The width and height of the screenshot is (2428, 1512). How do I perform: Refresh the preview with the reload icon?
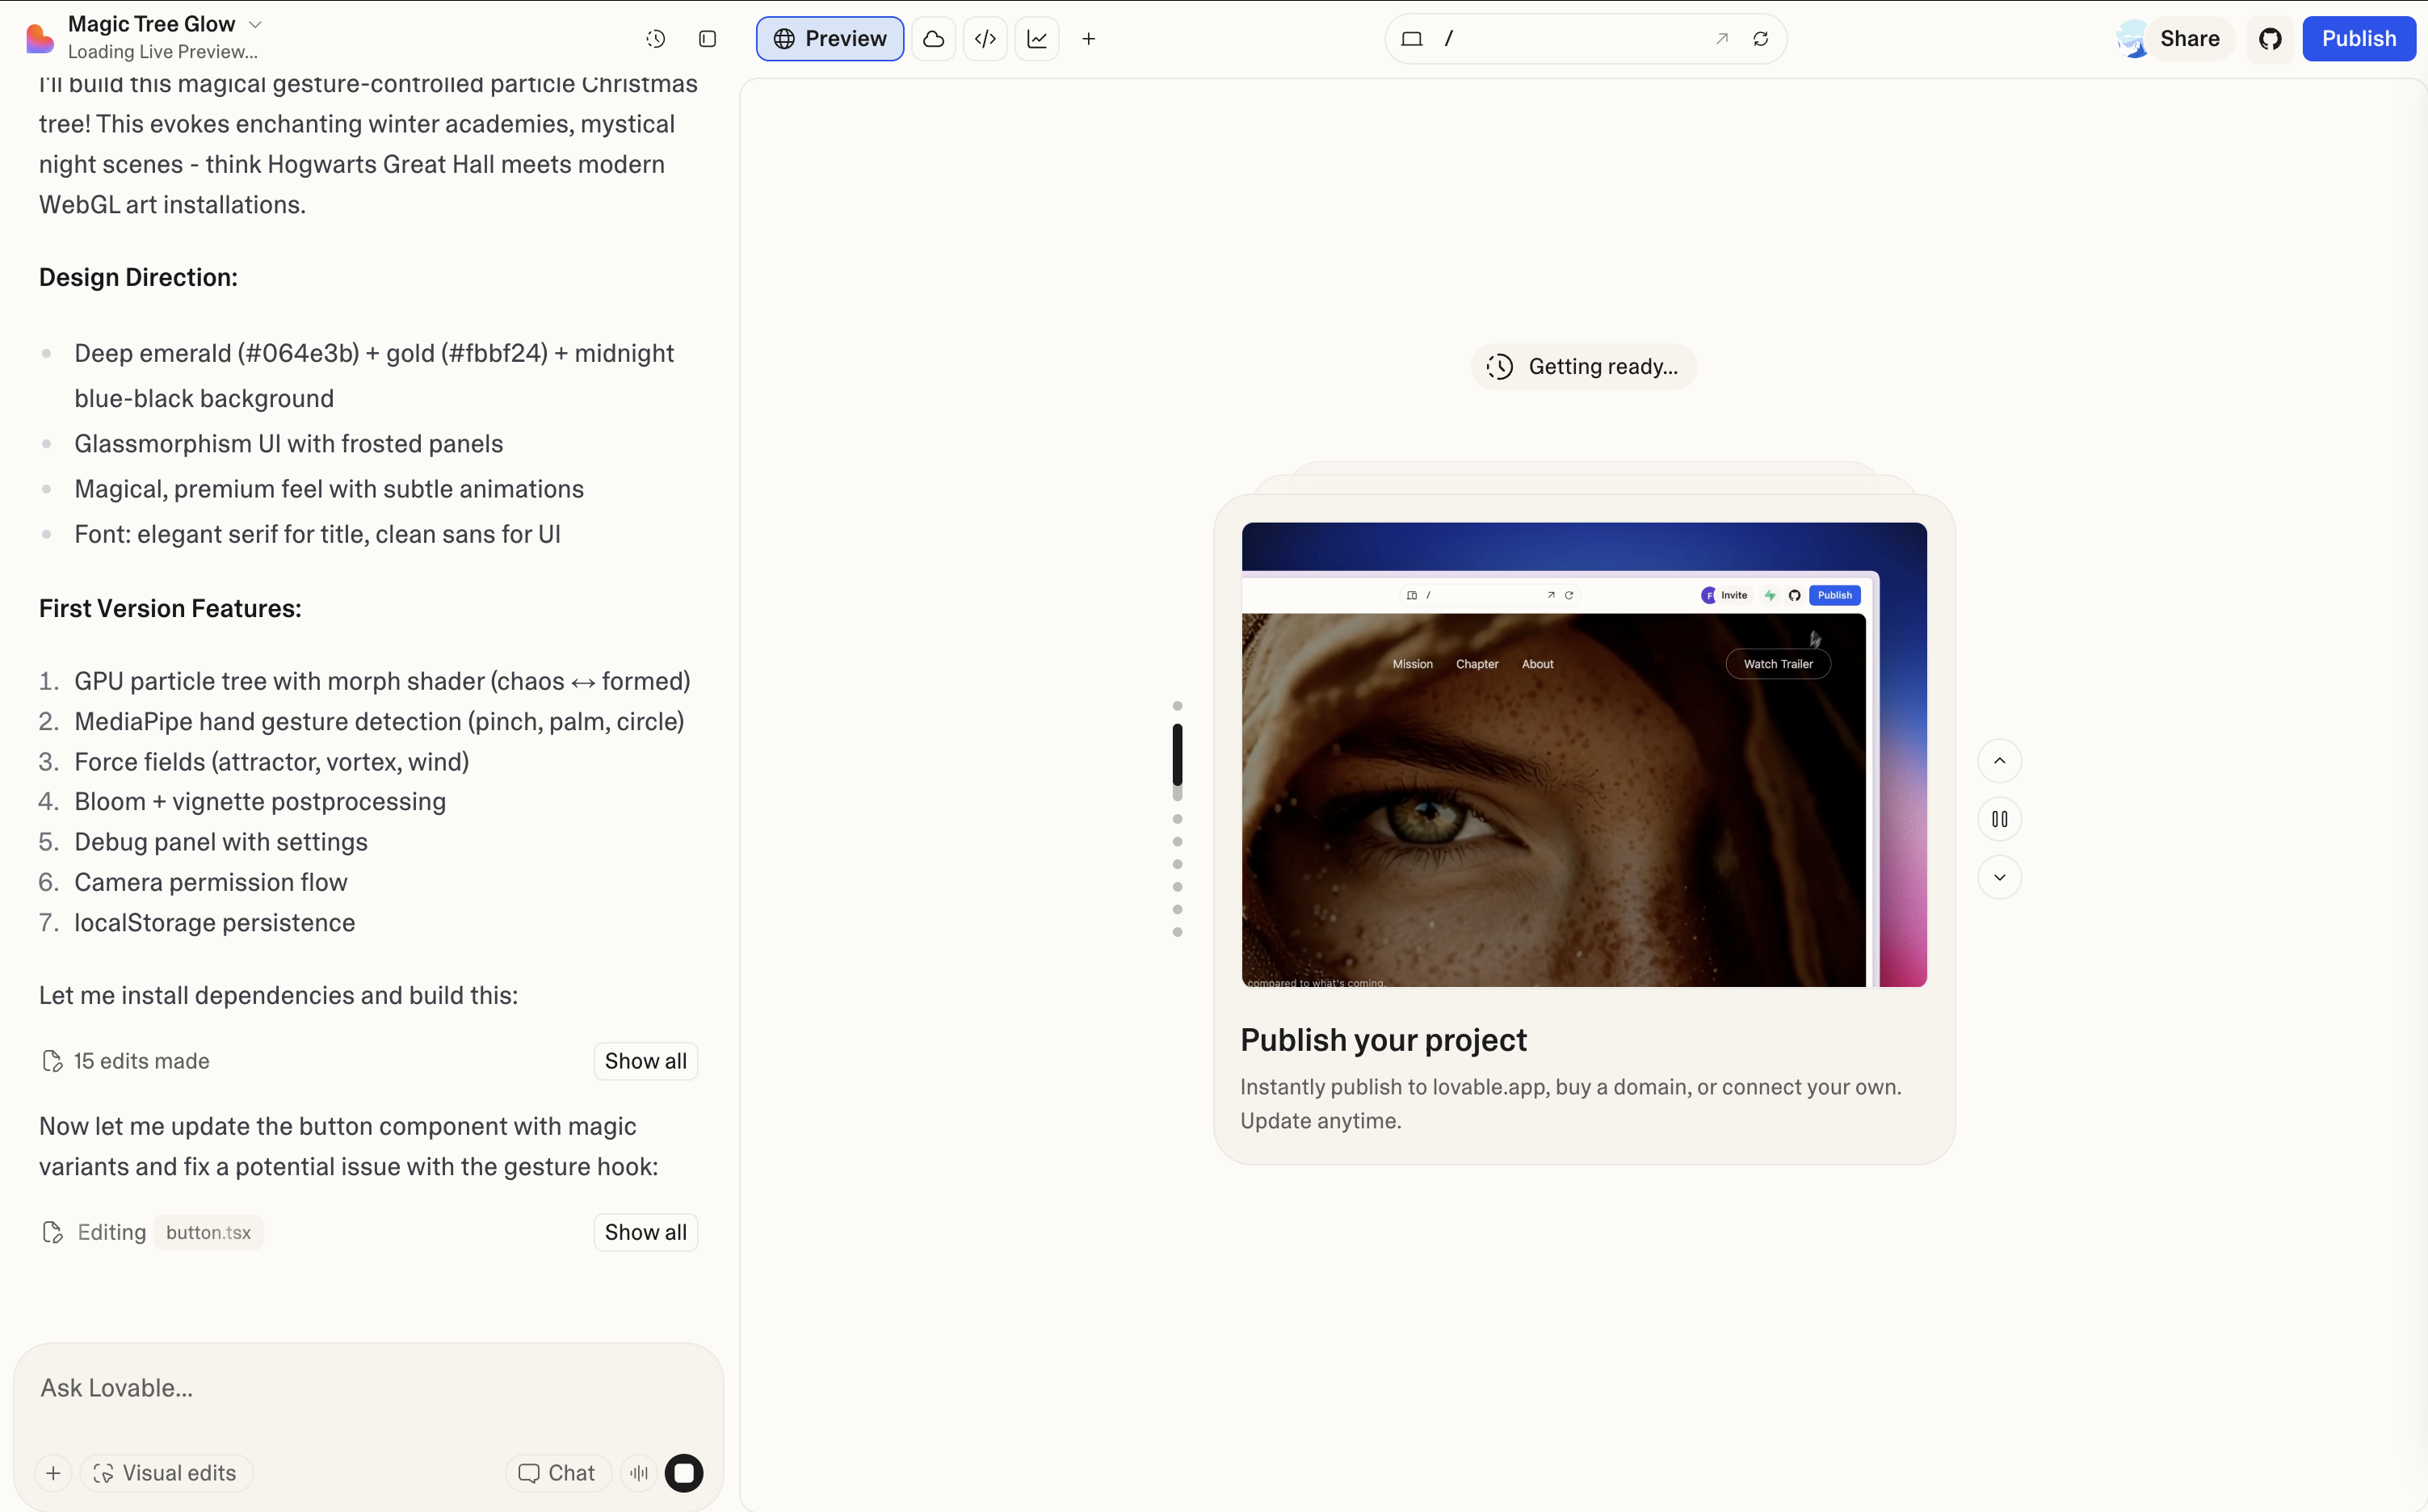point(1761,39)
